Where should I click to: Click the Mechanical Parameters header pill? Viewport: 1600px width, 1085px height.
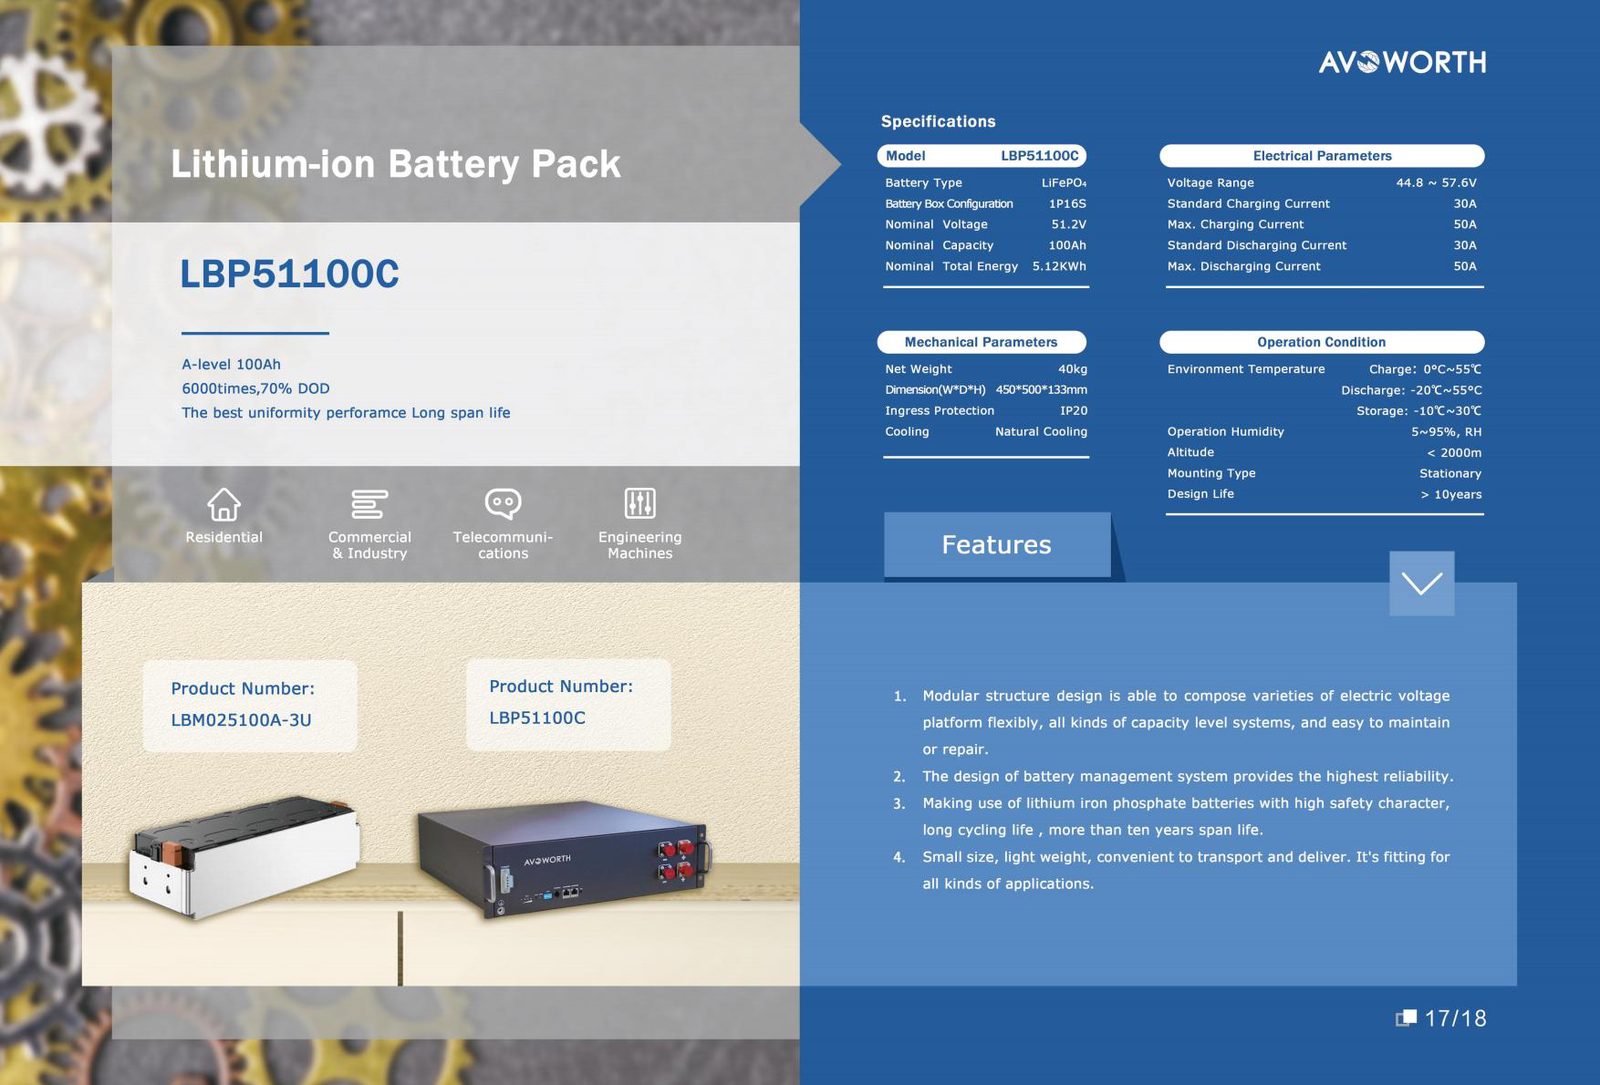pos(982,342)
